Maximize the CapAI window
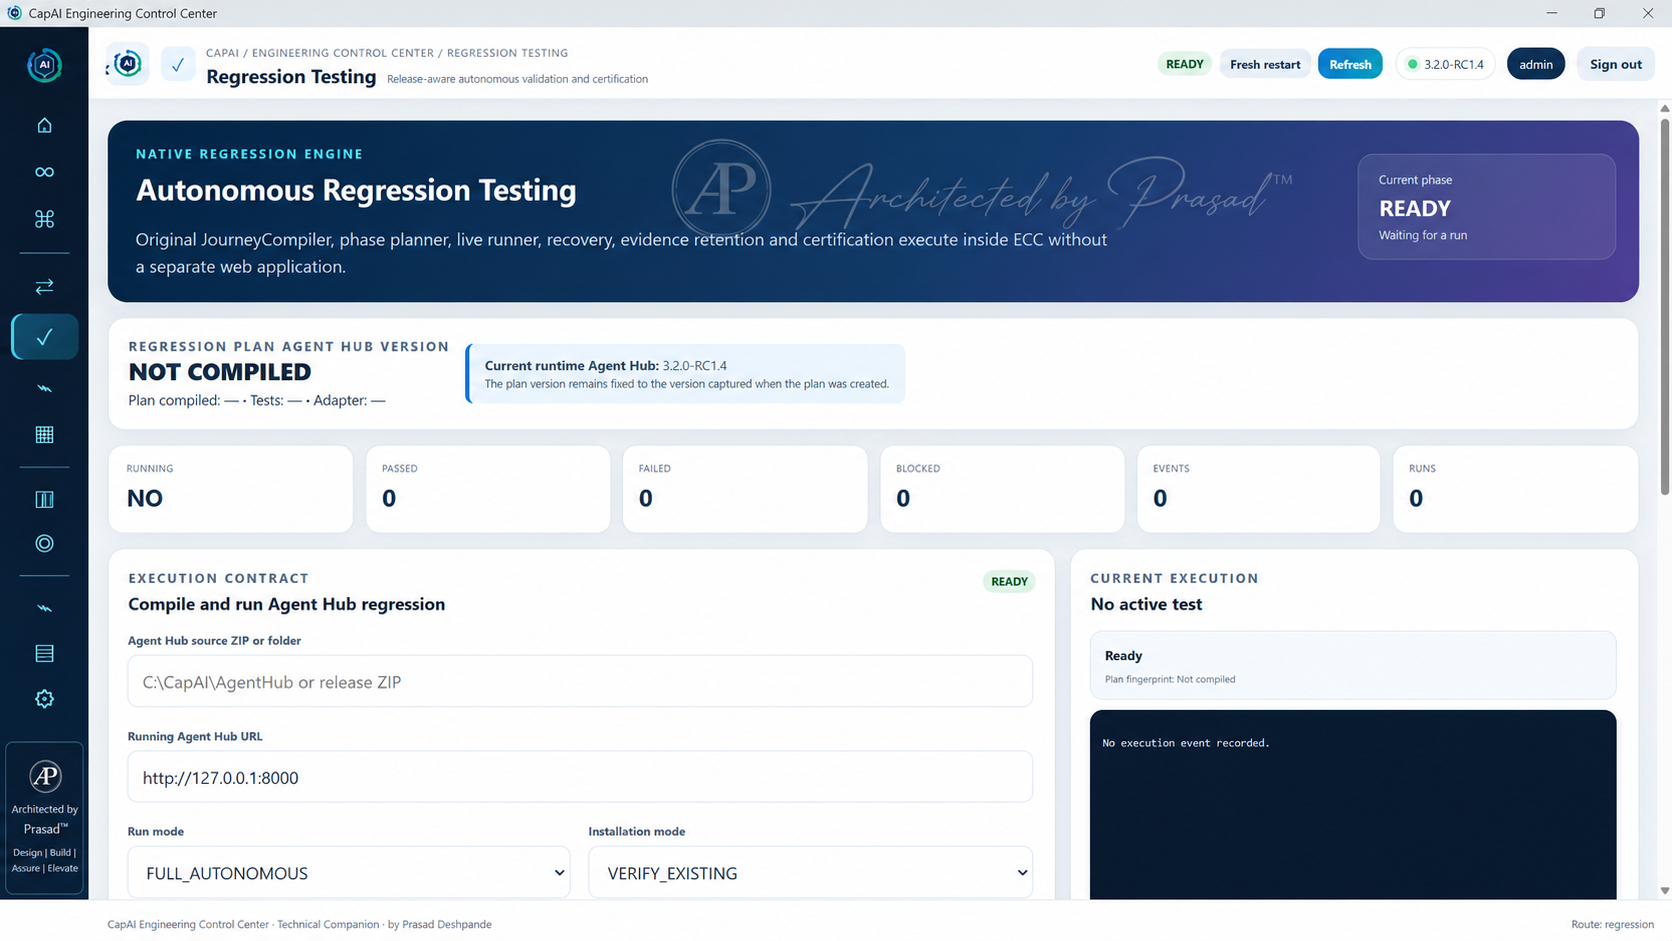Image resolution: width=1672 pixels, height=941 pixels. tap(1600, 13)
